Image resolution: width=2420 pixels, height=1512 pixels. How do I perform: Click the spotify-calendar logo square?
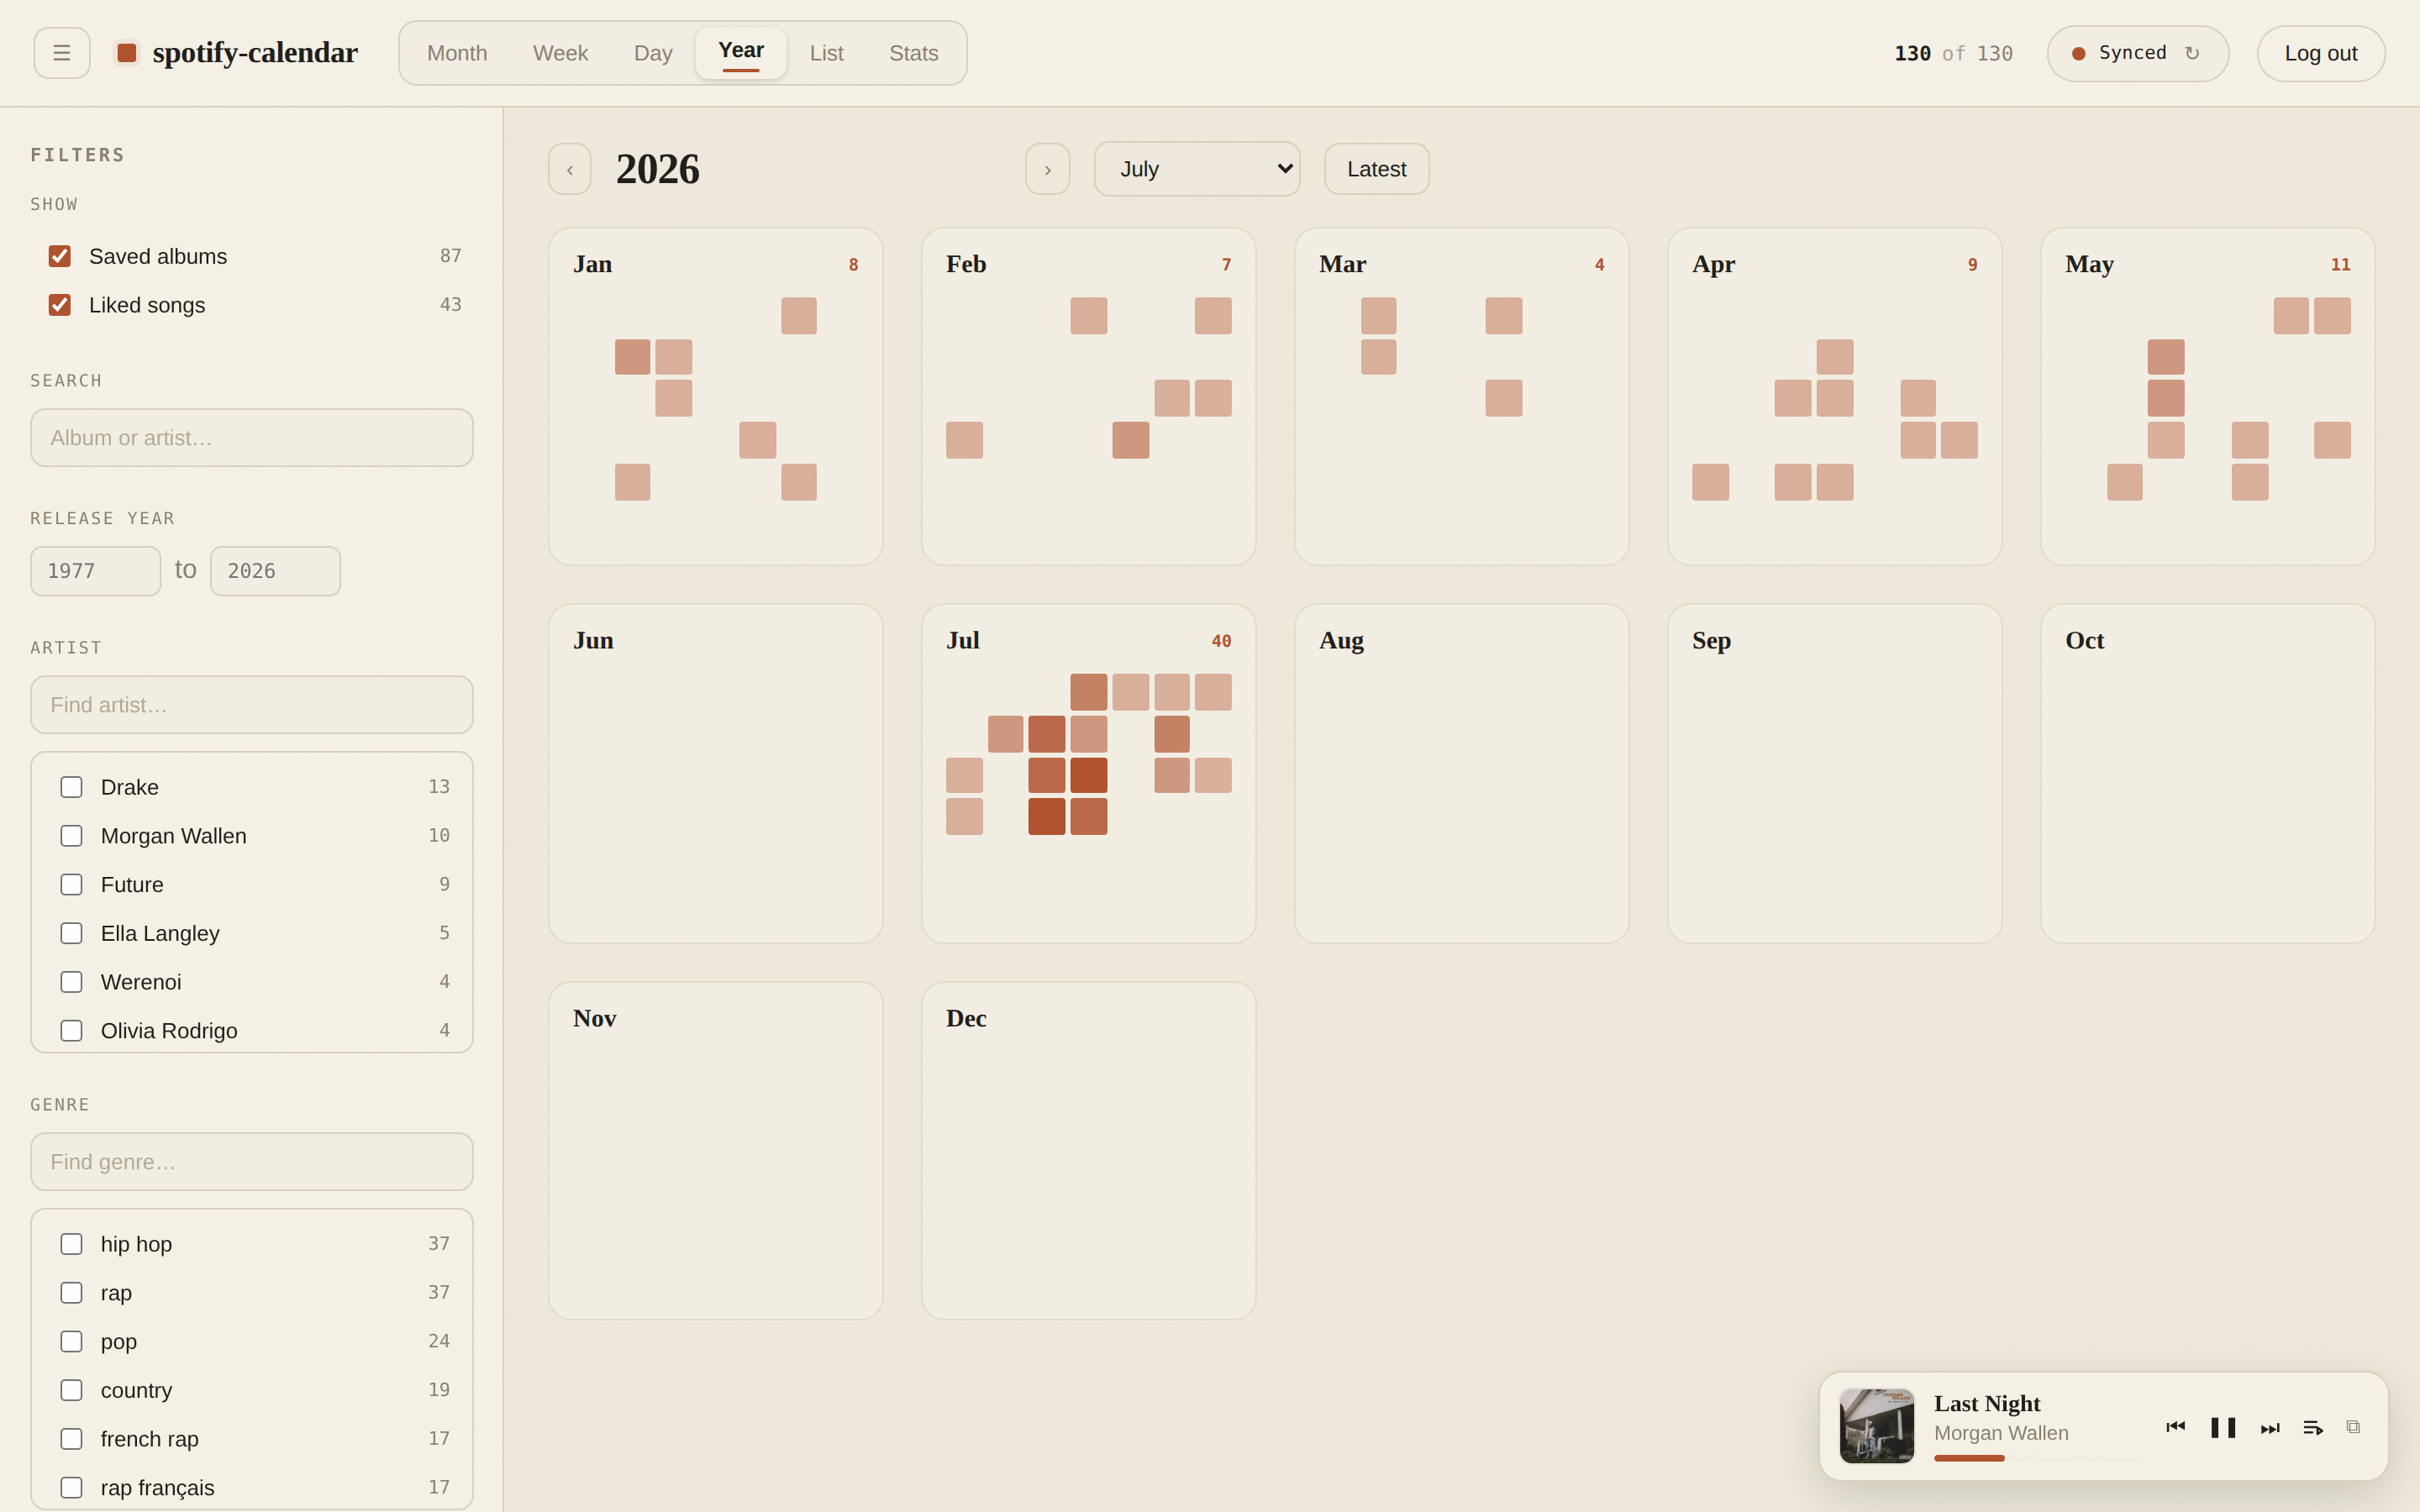[x=127, y=53]
